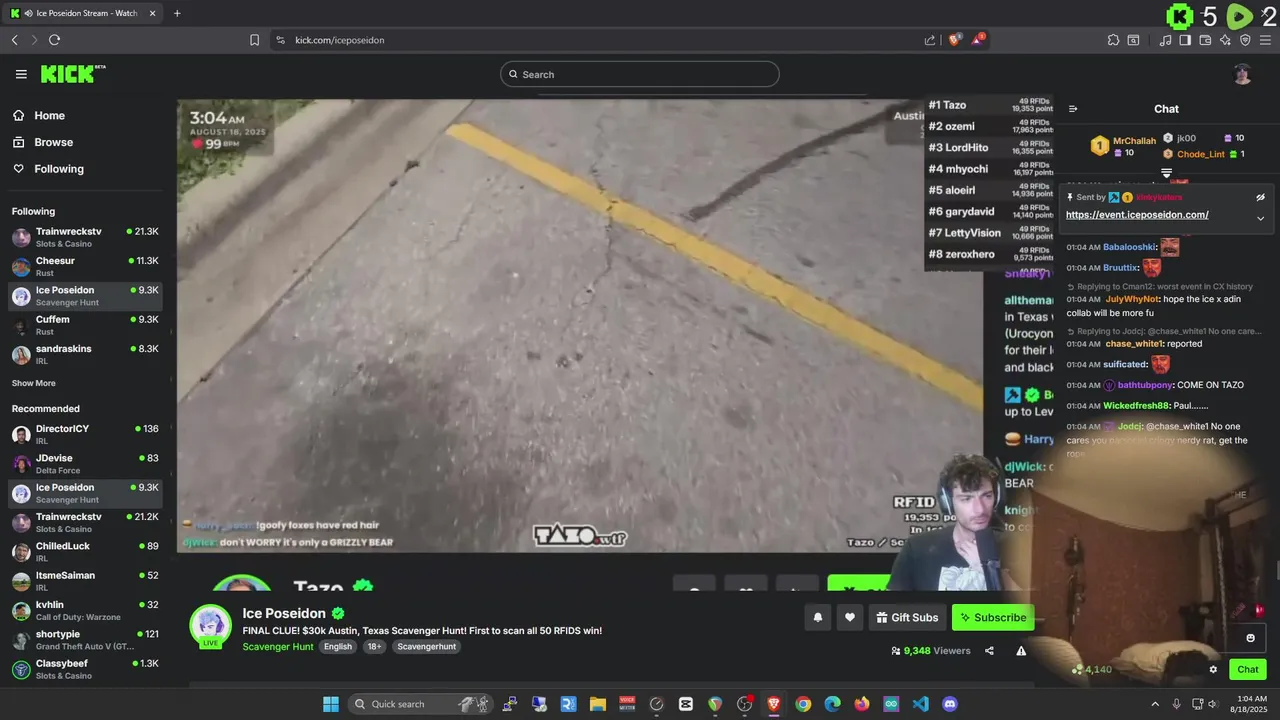Image resolution: width=1280 pixels, height=720 pixels.
Task: Open the browser extensions puzzle icon
Action: point(1113,40)
